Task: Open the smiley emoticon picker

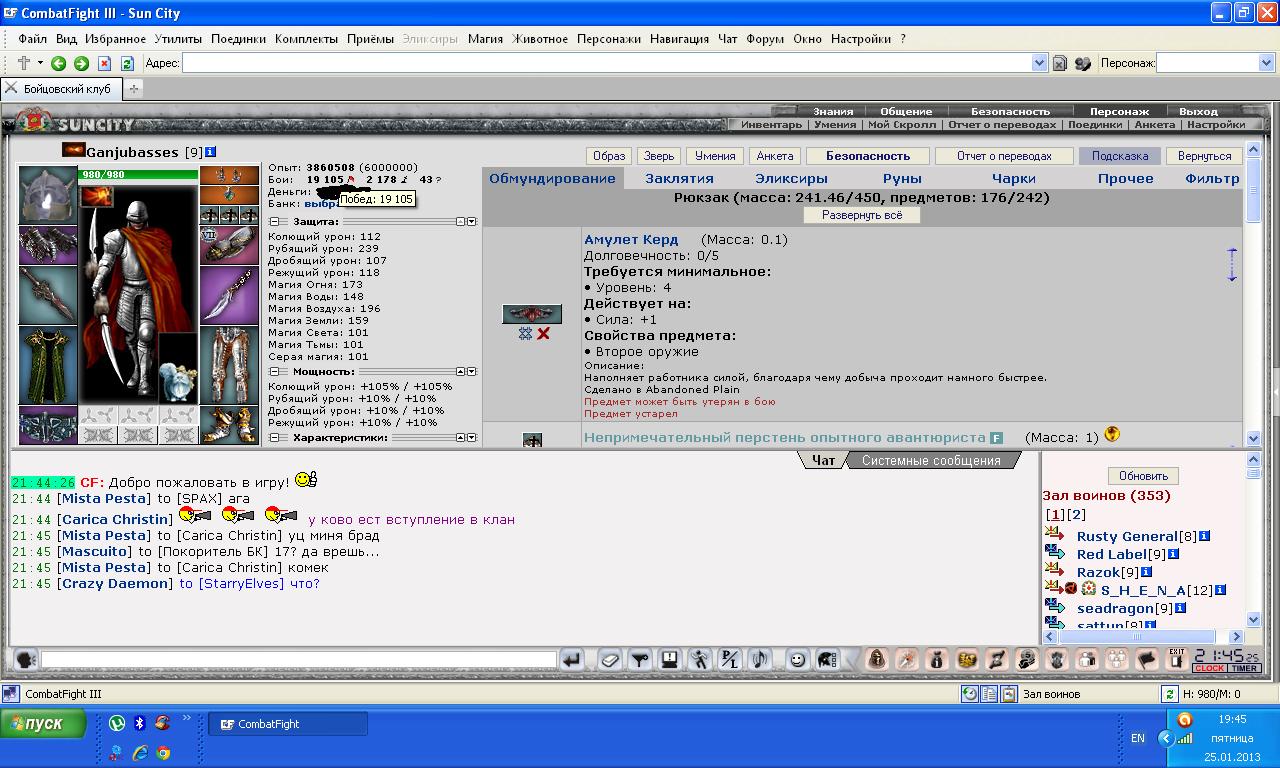Action: click(797, 659)
